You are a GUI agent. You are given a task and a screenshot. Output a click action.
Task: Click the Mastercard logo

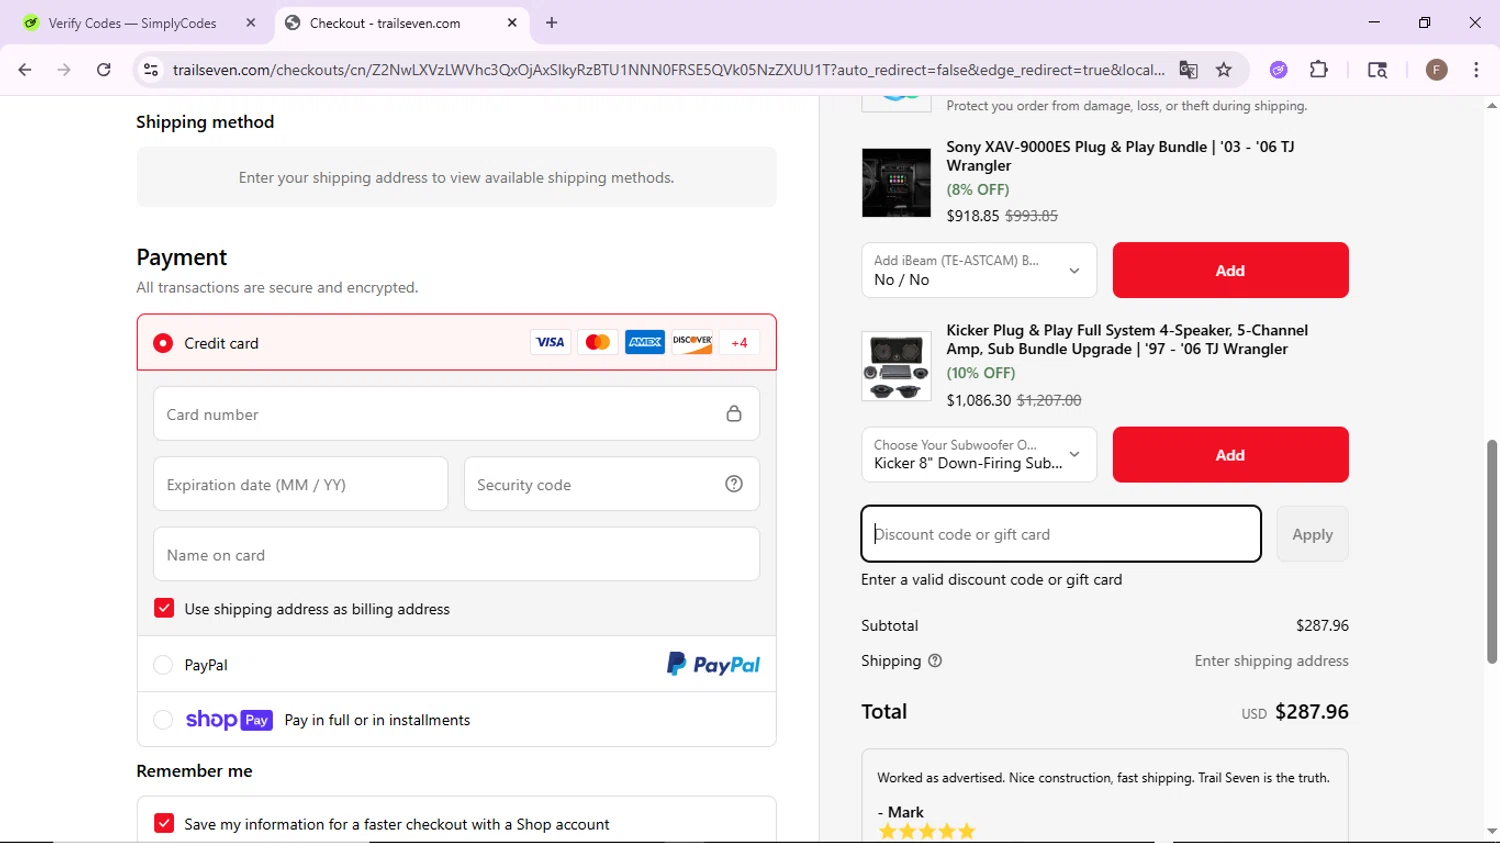pyautogui.click(x=598, y=342)
